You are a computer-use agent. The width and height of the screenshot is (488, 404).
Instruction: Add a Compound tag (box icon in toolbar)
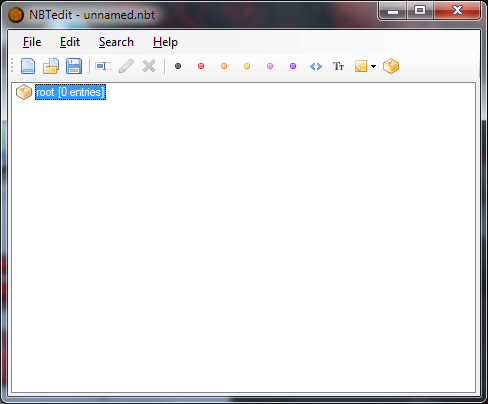[391, 66]
